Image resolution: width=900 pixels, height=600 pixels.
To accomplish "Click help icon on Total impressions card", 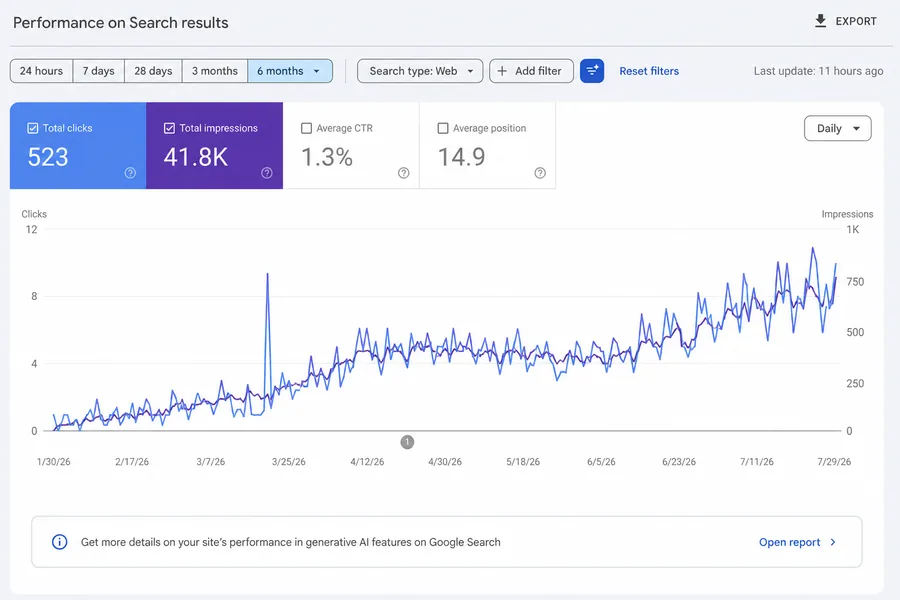I will click(x=267, y=173).
